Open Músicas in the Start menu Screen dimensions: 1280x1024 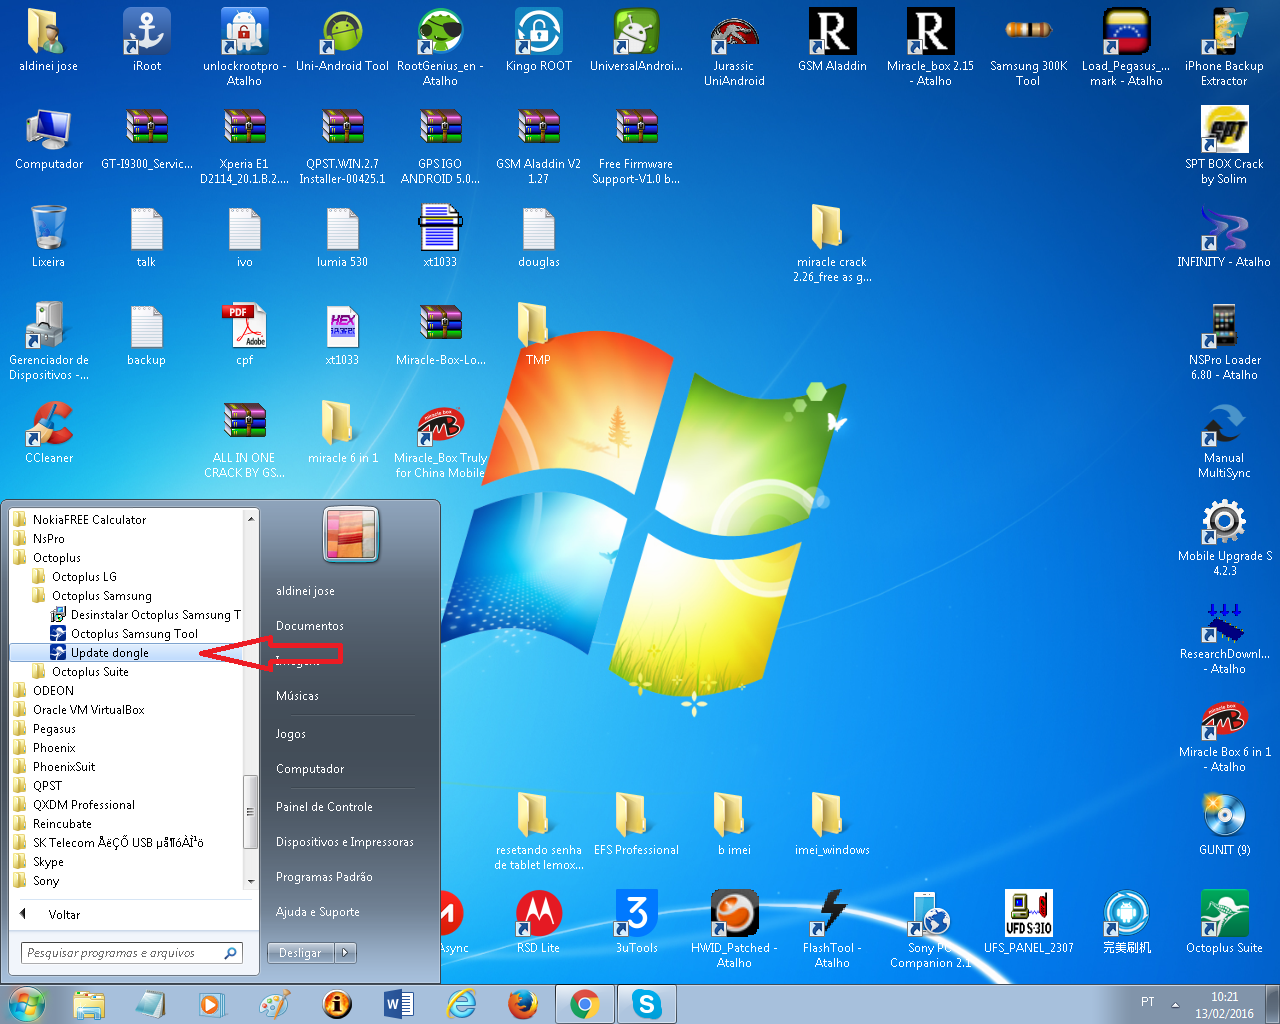pyautogui.click(x=298, y=696)
